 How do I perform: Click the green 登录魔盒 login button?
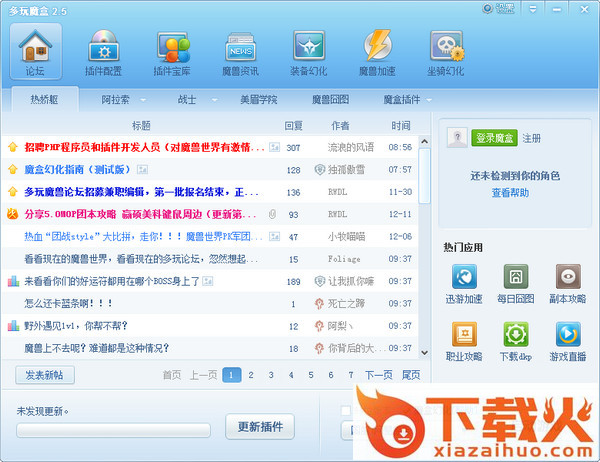(494, 138)
